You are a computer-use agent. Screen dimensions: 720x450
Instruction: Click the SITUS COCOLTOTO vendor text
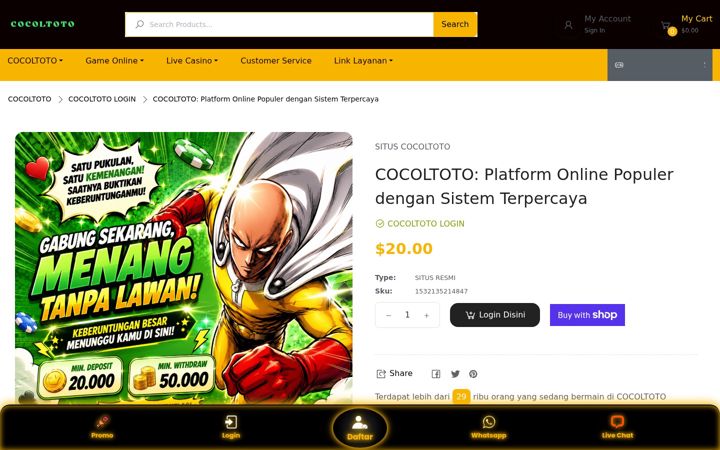click(x=412, y=146)
